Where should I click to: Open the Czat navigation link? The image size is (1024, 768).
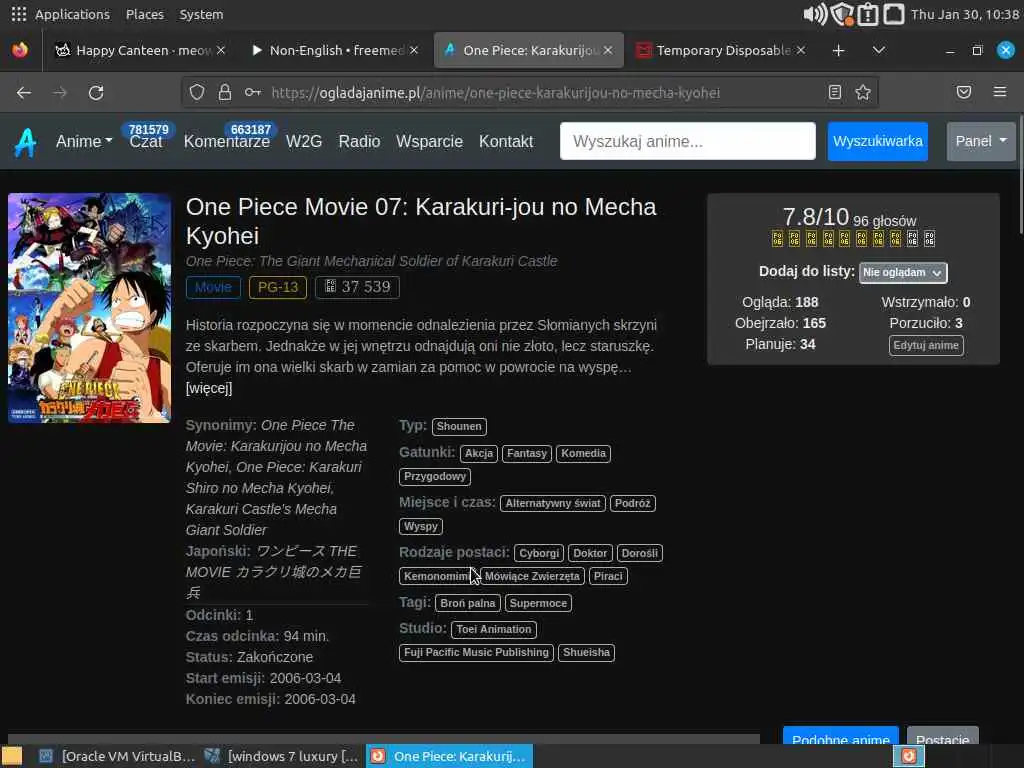click(146, 141)
